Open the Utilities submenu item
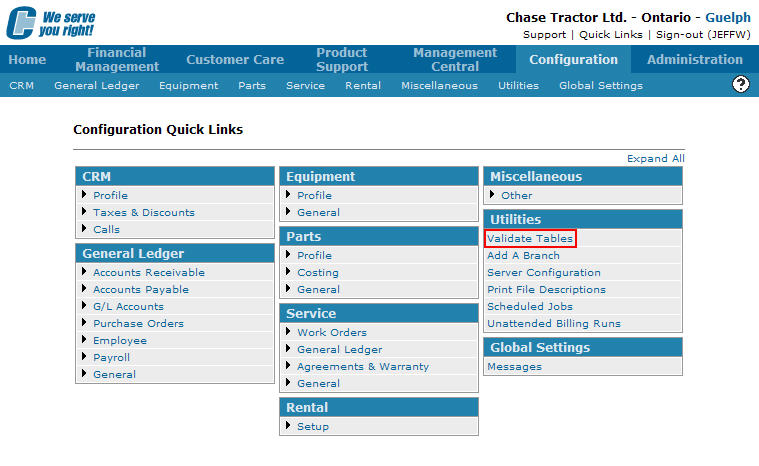 pyautogui.click(x=518, y=86)
